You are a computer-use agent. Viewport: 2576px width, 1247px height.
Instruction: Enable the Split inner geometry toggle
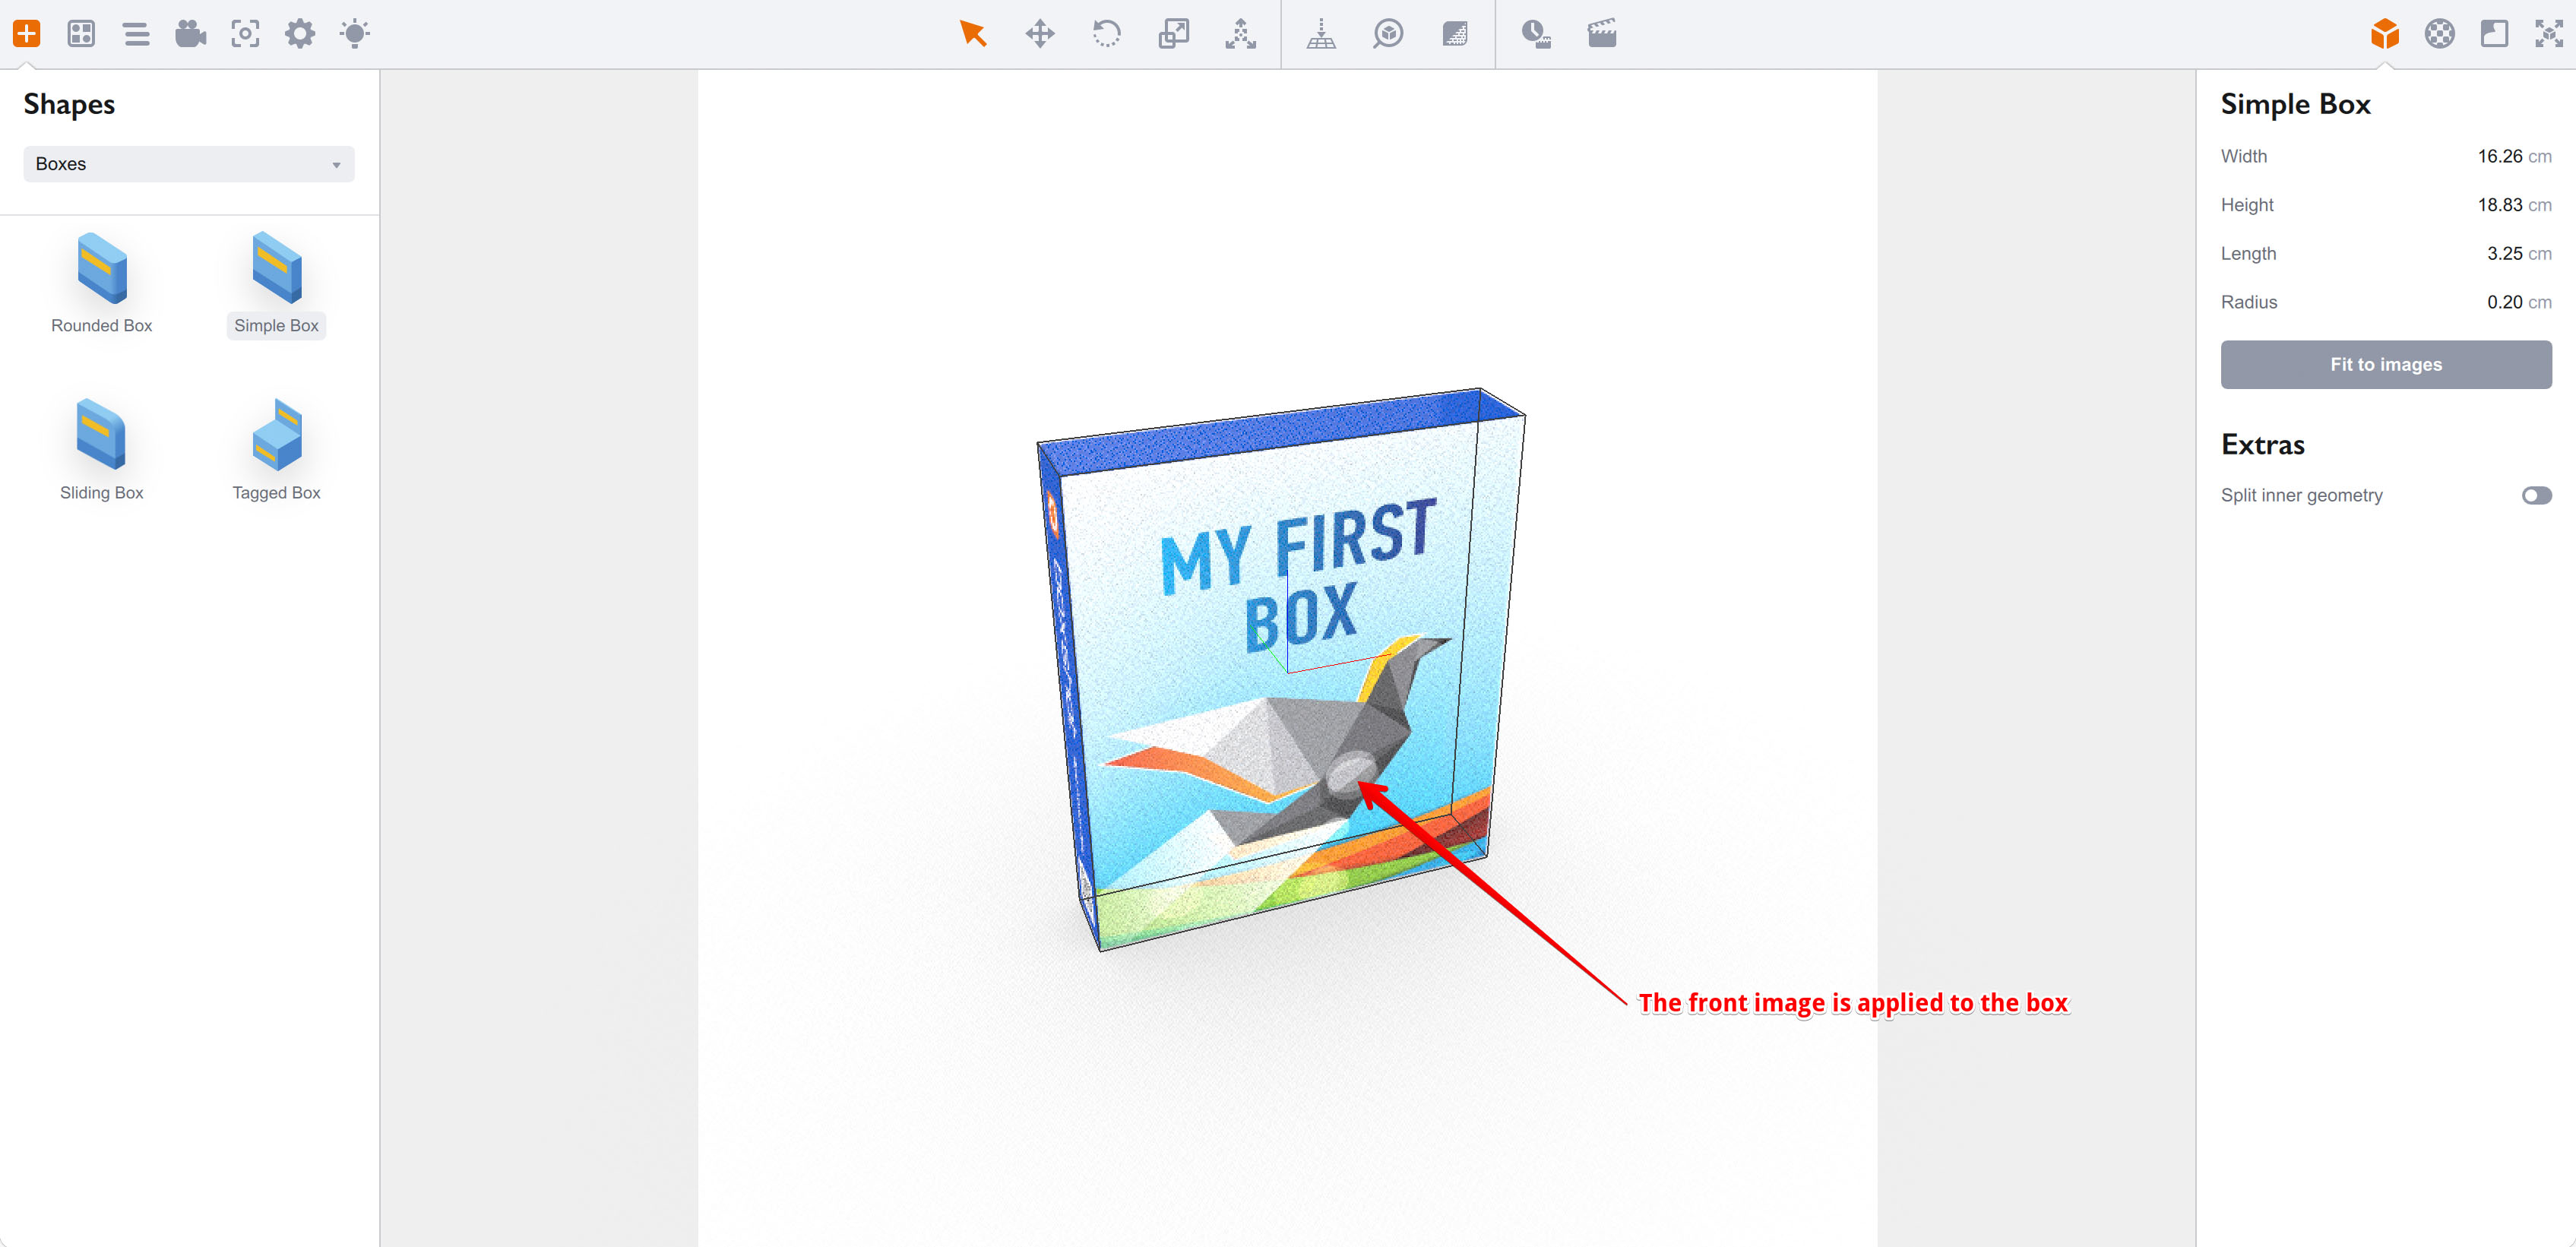(x=2537, y=494)
